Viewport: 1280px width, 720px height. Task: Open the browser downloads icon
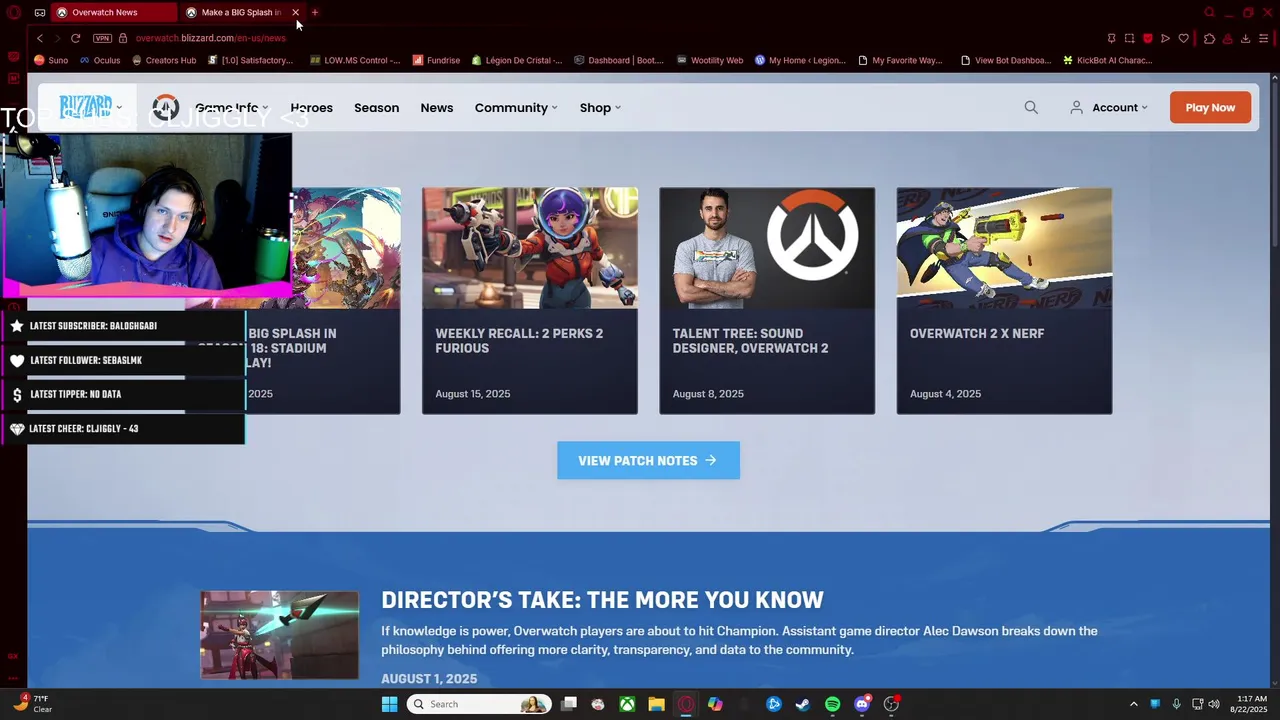pos(1245,38)
